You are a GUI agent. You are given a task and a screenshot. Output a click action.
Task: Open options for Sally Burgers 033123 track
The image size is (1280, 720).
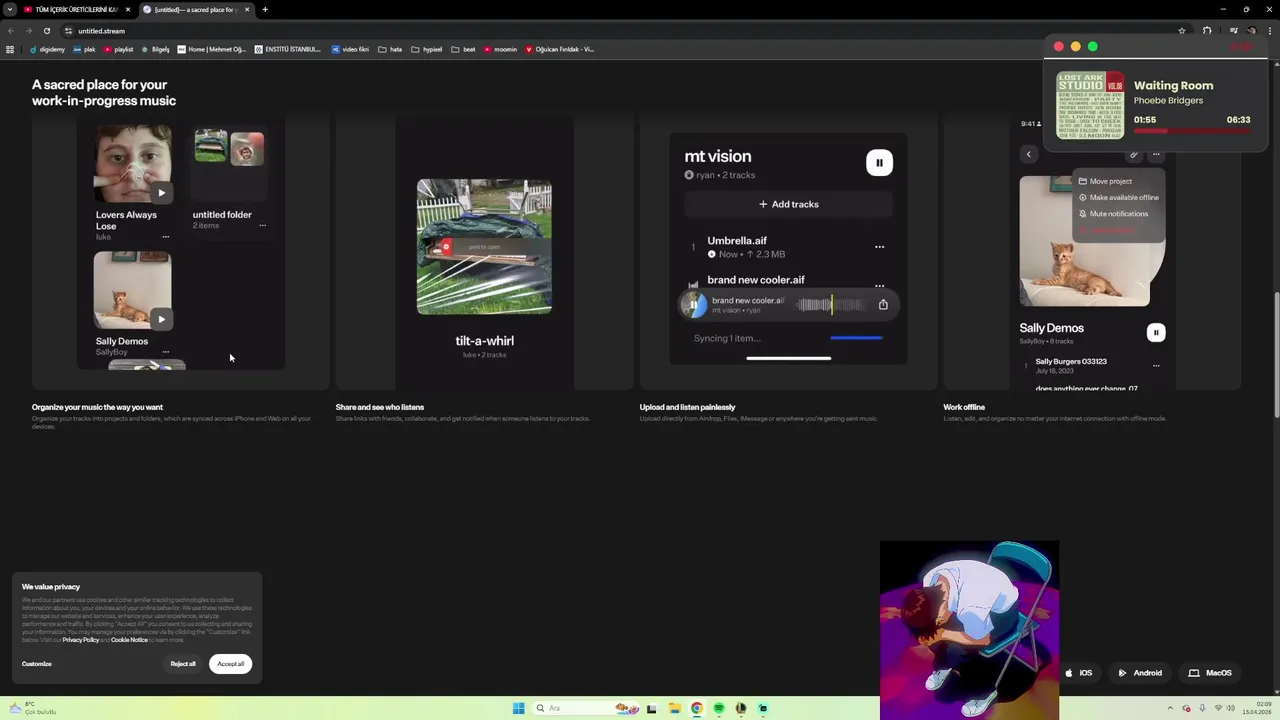[x=1156, y=366]
